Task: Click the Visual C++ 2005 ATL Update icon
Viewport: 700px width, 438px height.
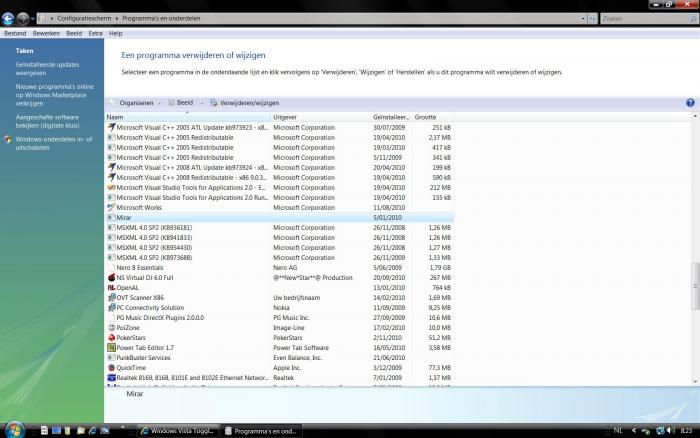Action: [x=112, y=127]
